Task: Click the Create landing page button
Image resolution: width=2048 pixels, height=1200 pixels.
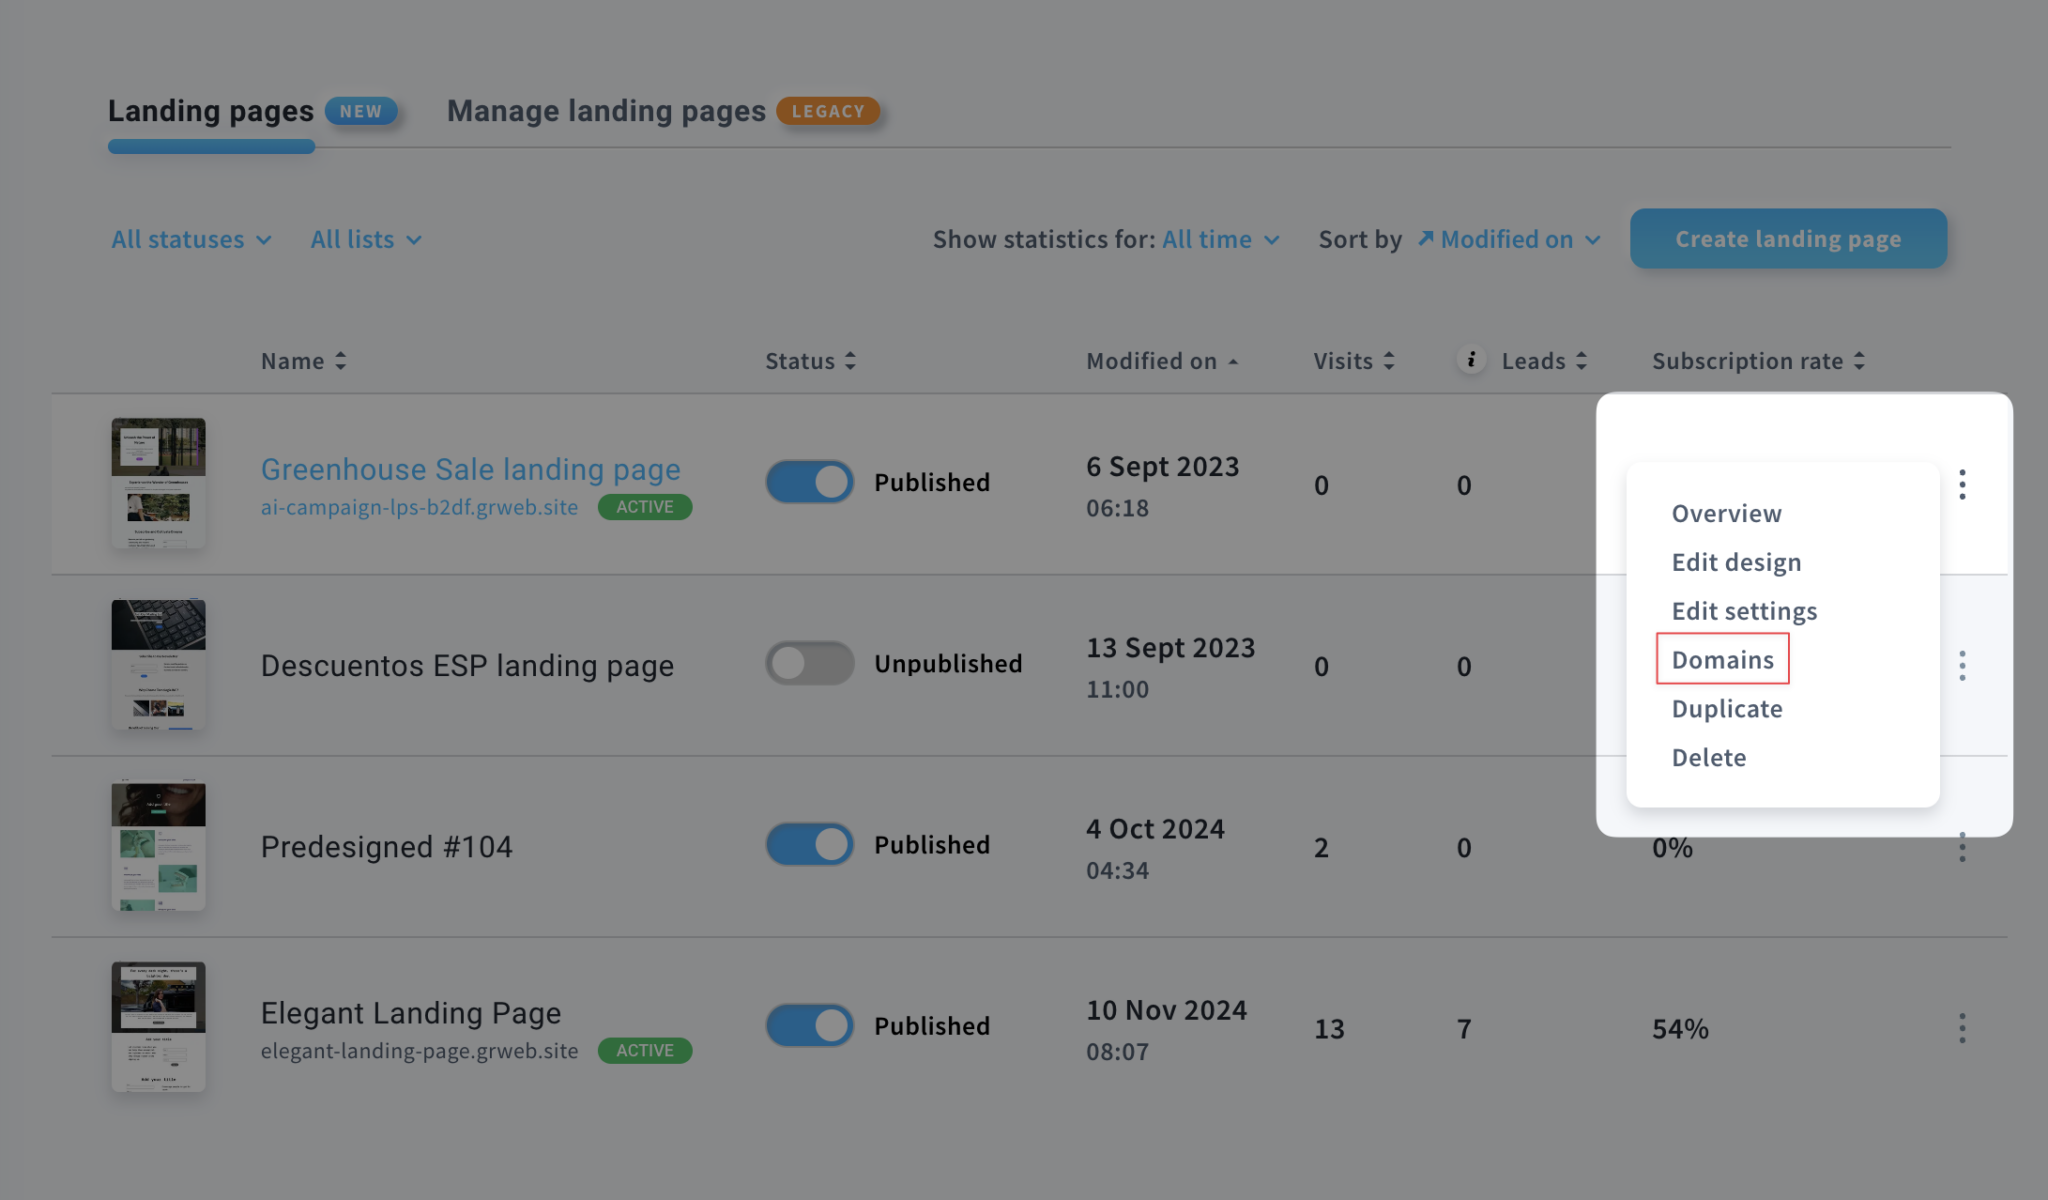Action: pyautogui.click(x=1788, y=239)
